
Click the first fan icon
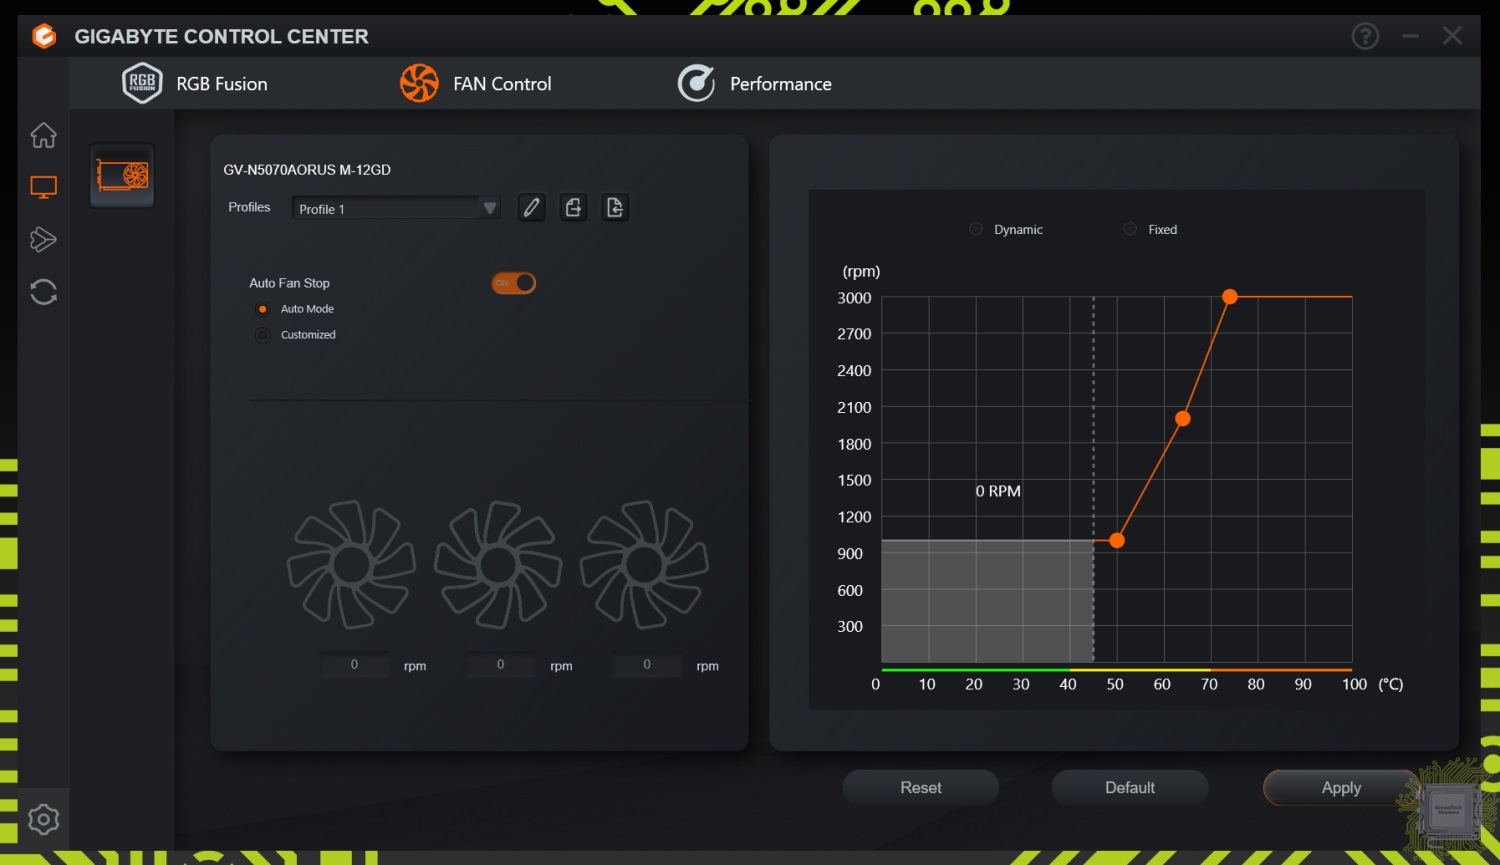point(351,565)
